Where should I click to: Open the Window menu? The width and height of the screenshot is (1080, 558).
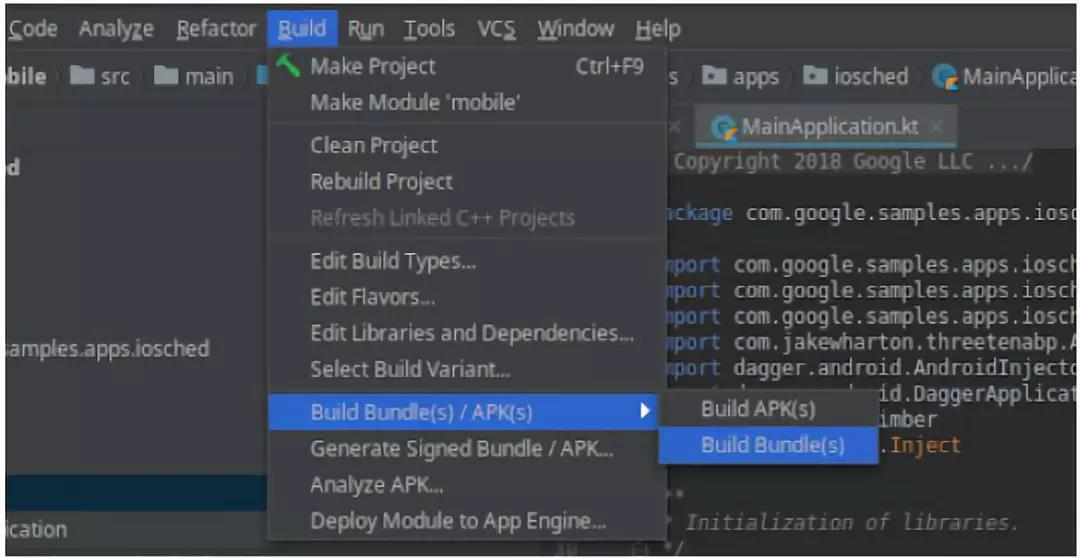[x=575, y=29]
